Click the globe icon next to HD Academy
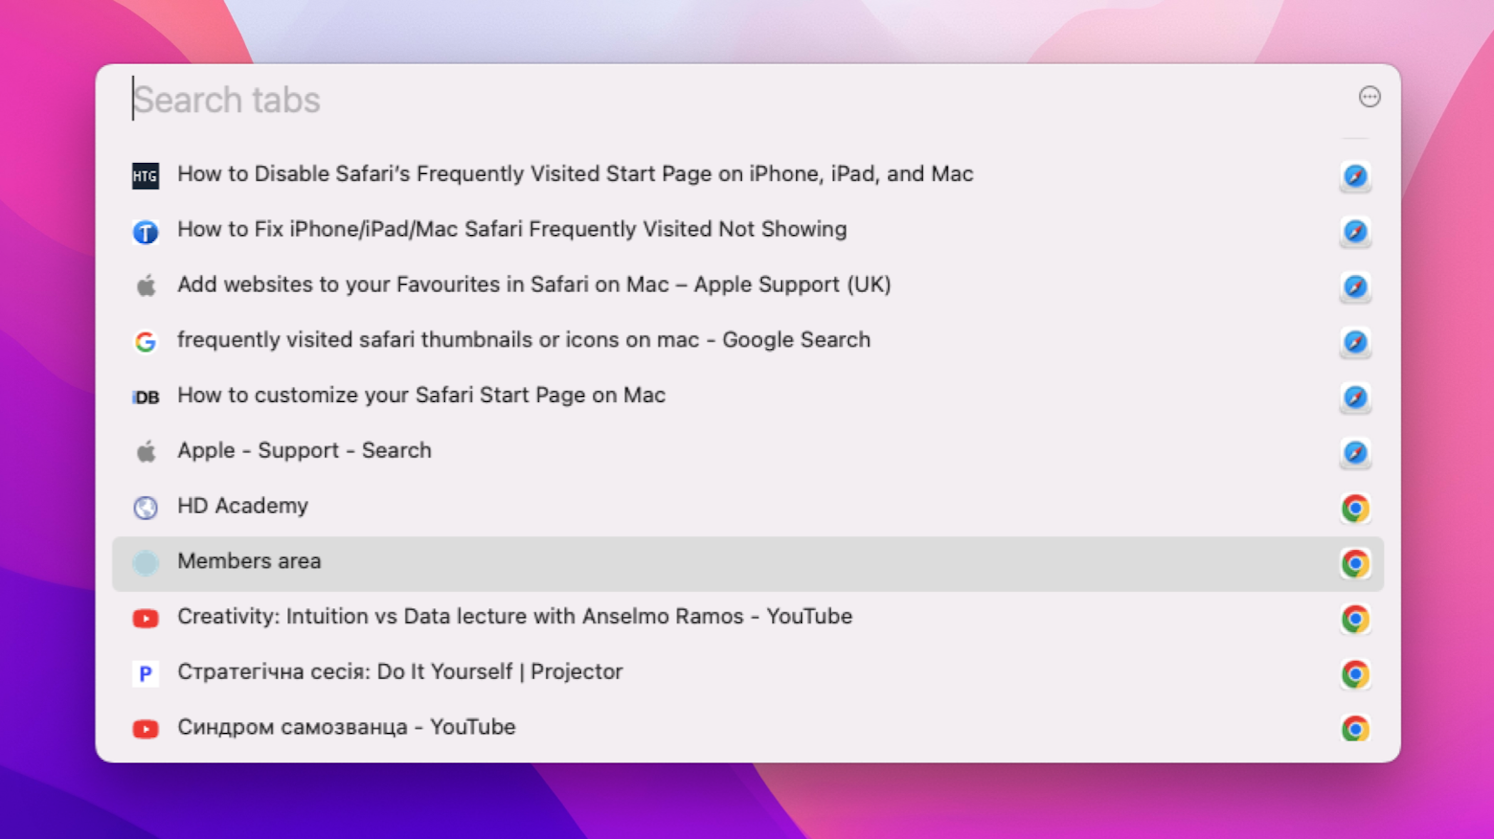Screen dimensions: 1494x839 (146, 508)
